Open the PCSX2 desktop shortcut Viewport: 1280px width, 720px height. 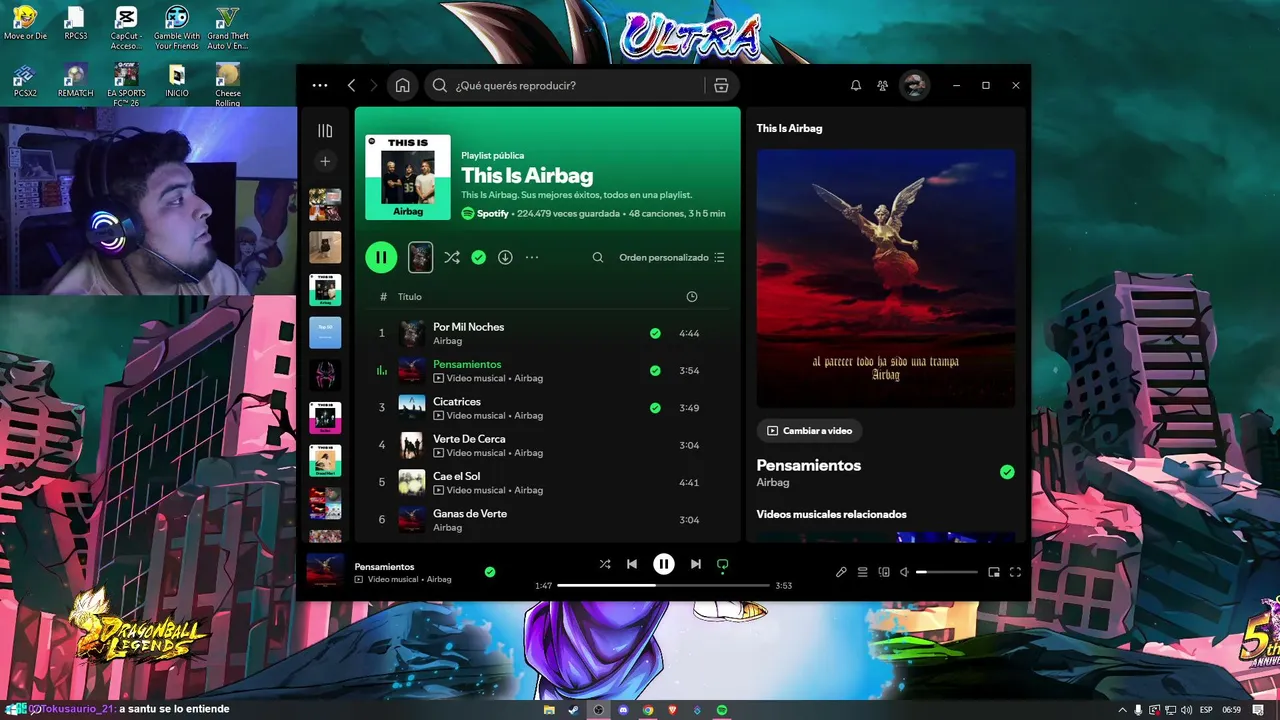pyautogui.click(x=25, y=81)
